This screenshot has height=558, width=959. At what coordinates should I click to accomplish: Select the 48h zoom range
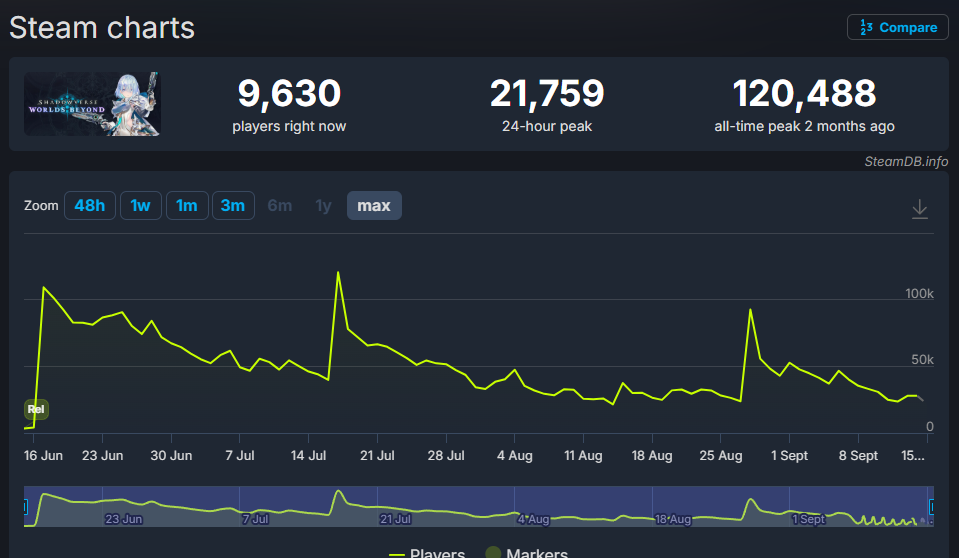tap(89, 206)
